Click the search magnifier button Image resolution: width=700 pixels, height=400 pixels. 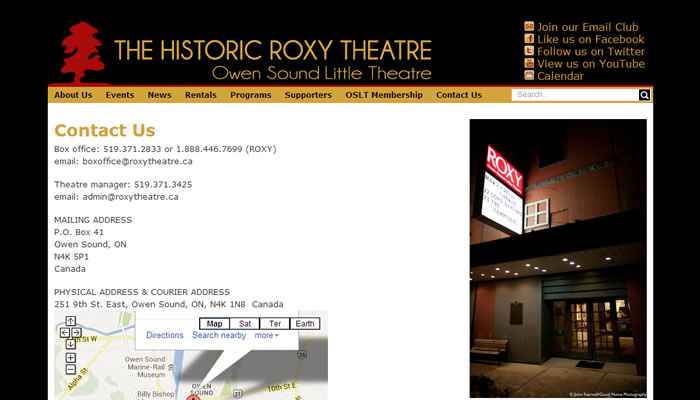[644, 95]
